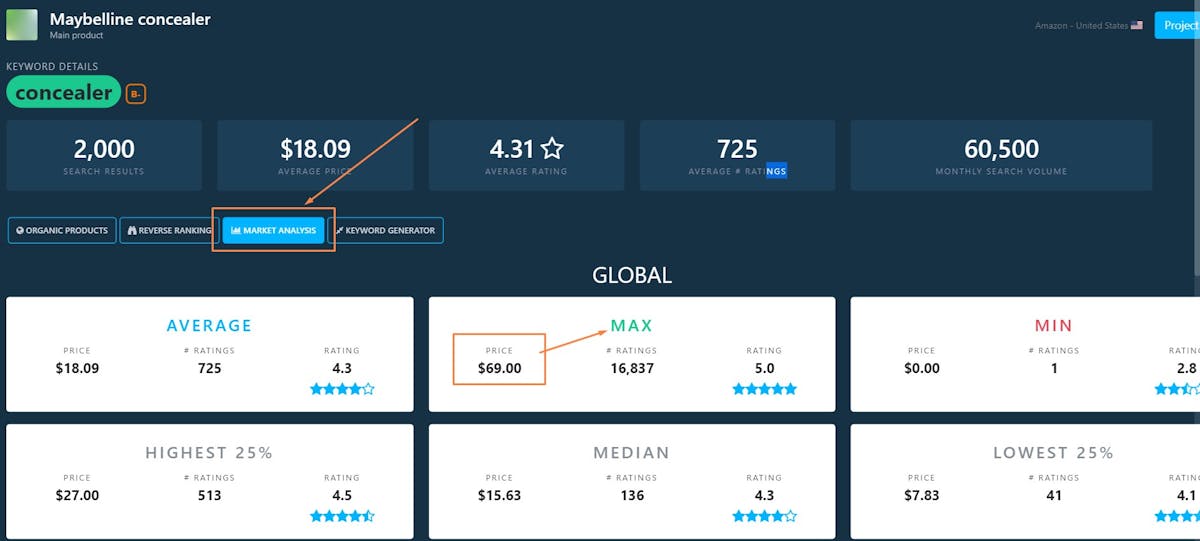Click the AVERAGE heading
The image size is (1200, 541).
(209, 326)
